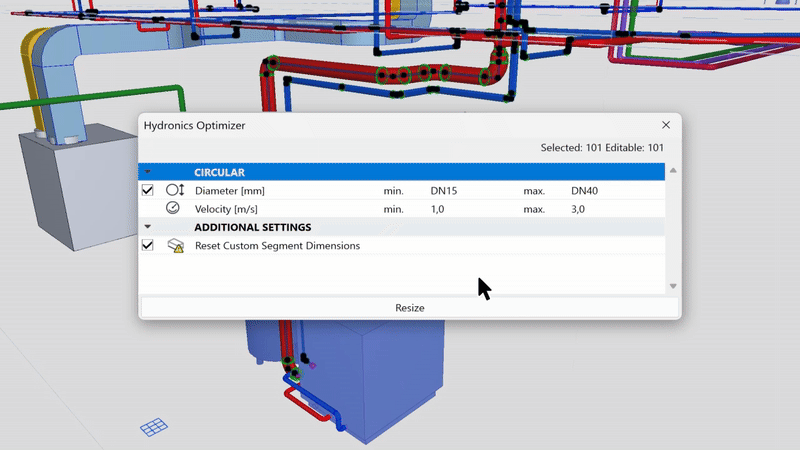Image resolution: width=800 pixels, height=450 pixels.
Task: Collapse the ADDITIONAL SETTINGS section
Action: (x=148, y=227)
